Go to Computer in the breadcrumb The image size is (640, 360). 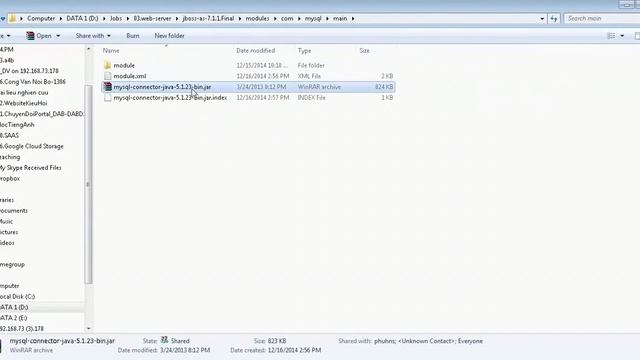pos(41,19)
